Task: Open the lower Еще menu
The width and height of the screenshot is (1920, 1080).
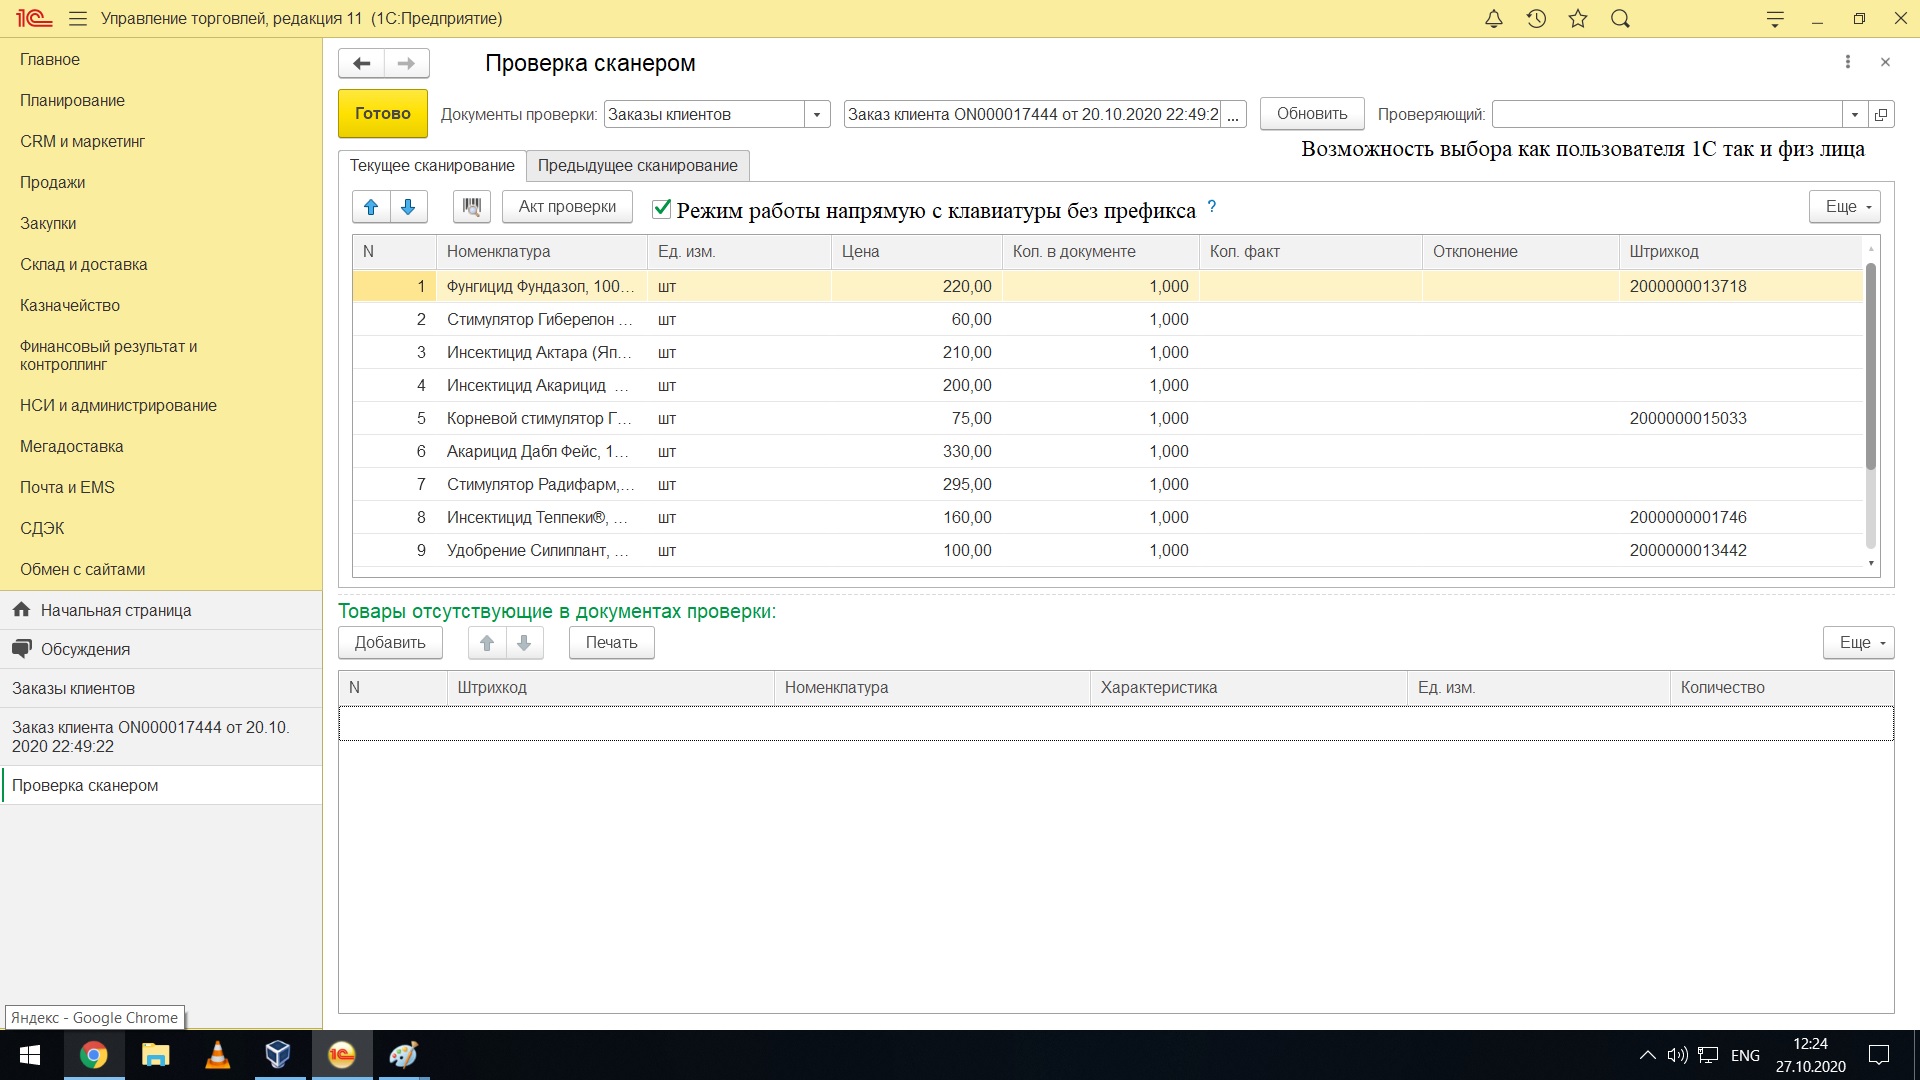Action: coord(1859,643)
